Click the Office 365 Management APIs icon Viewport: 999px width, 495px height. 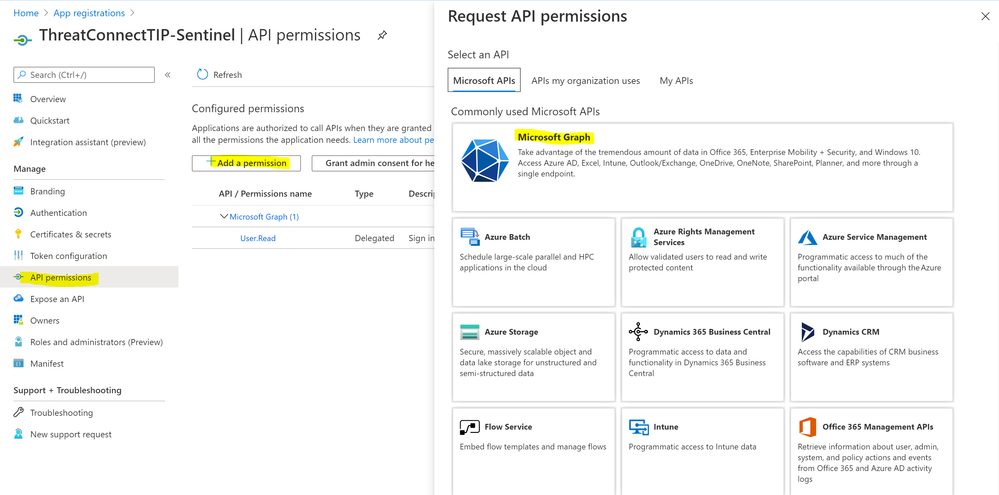pyautogui.click(x=807, y=427)
